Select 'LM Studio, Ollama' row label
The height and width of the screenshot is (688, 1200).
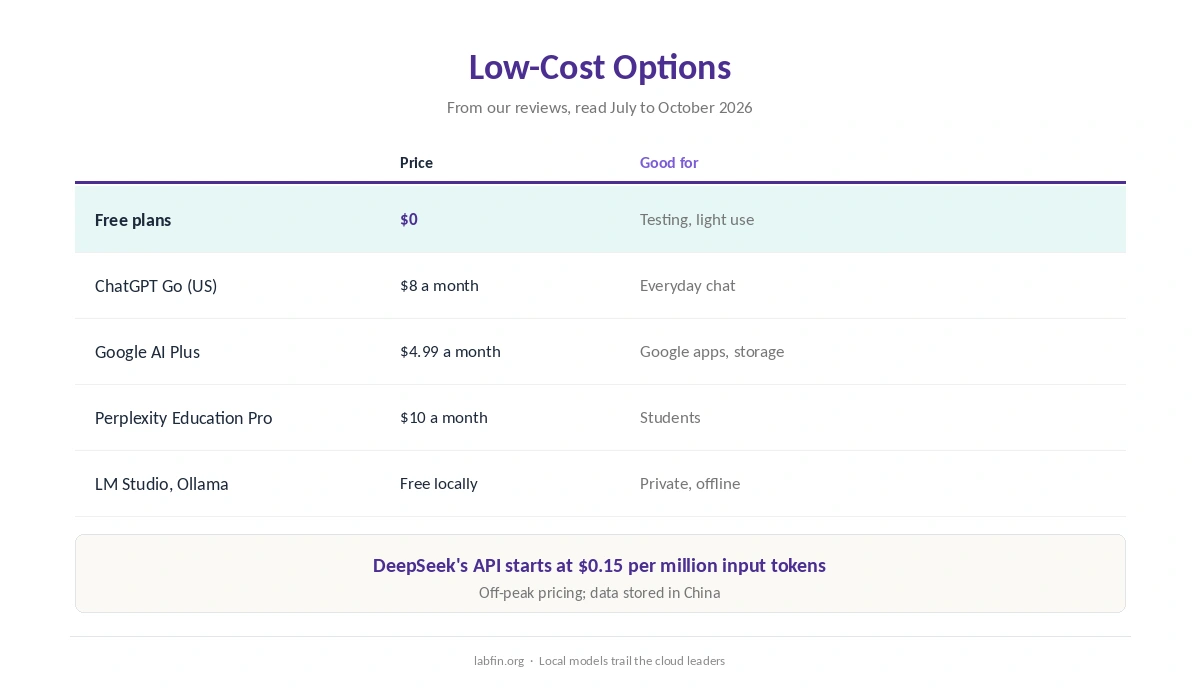pos(162,484)
